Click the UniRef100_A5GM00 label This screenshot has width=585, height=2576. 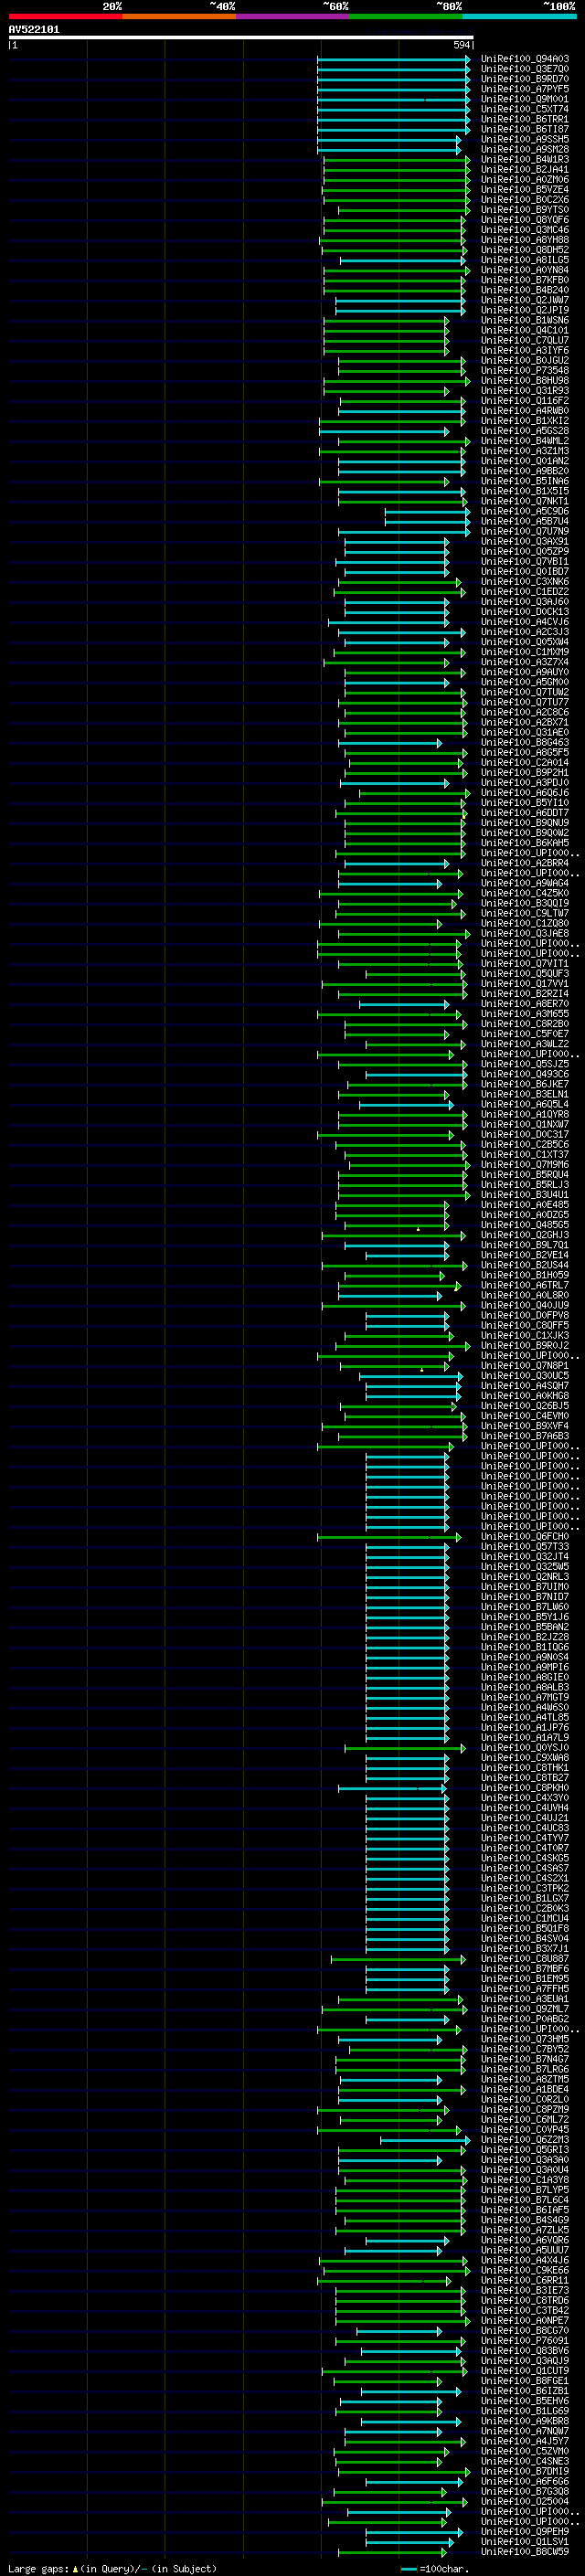(525, 682)
